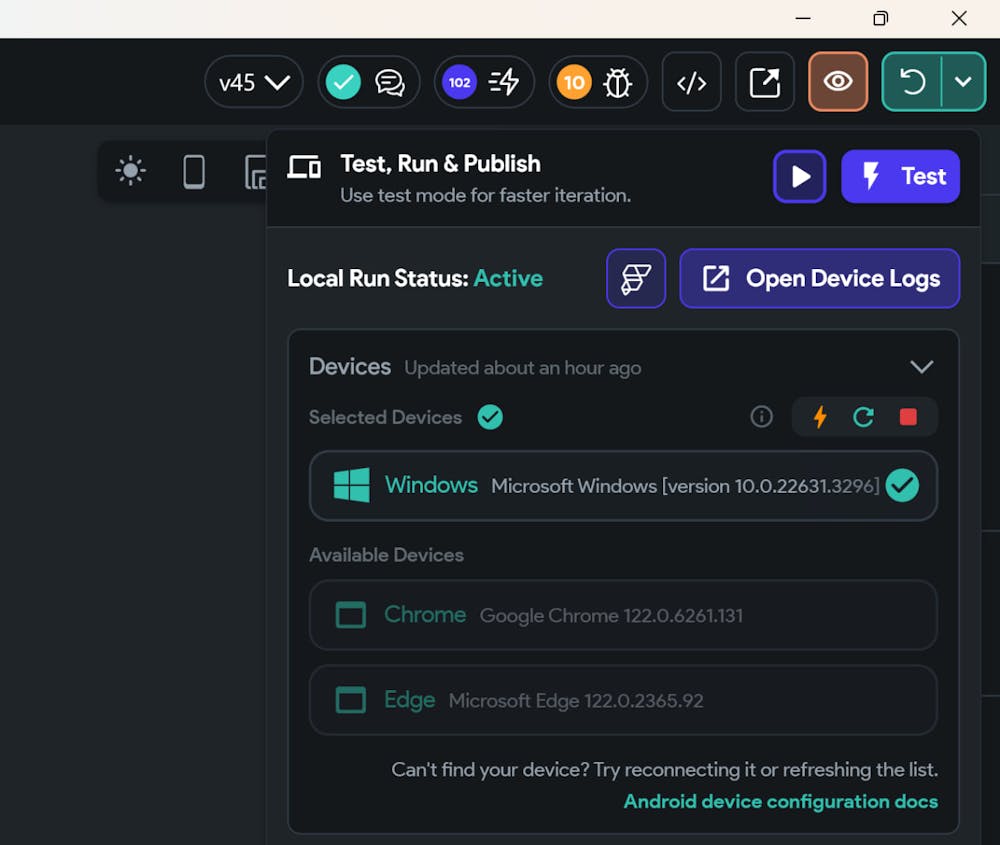This screenshot has width=1000, height=845.
Task: Deselect the Windows device checkmark
Action: pos(902,486)
